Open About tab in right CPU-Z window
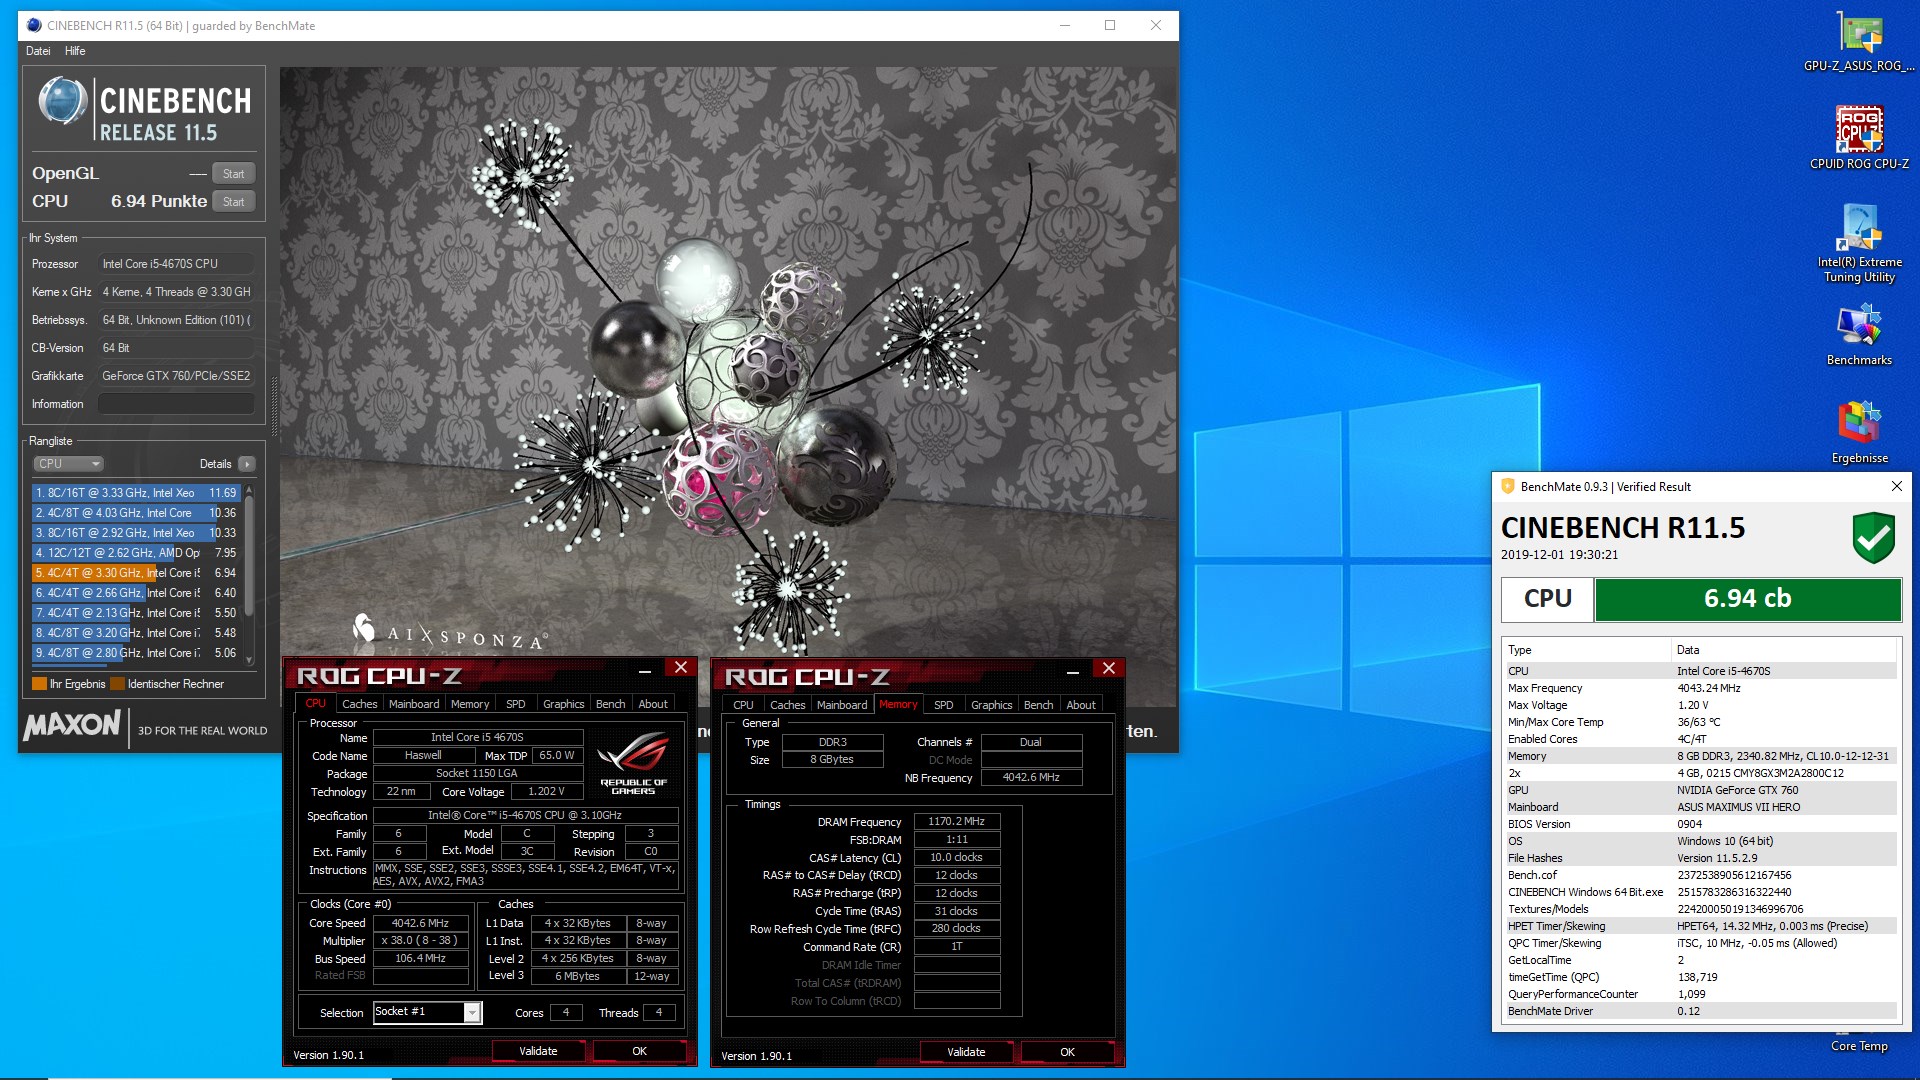The height and width of the screenshot is (1080, 1920). 1081,705
